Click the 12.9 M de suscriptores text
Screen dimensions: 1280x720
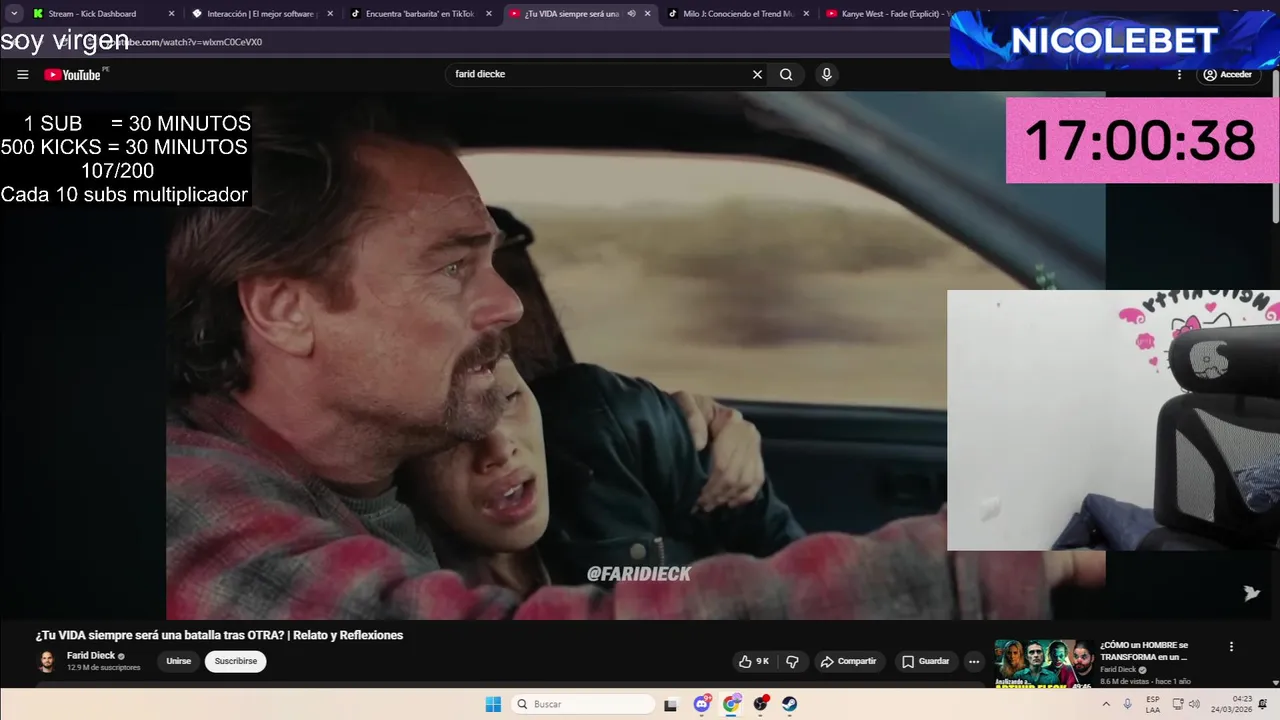pos(104,668)
